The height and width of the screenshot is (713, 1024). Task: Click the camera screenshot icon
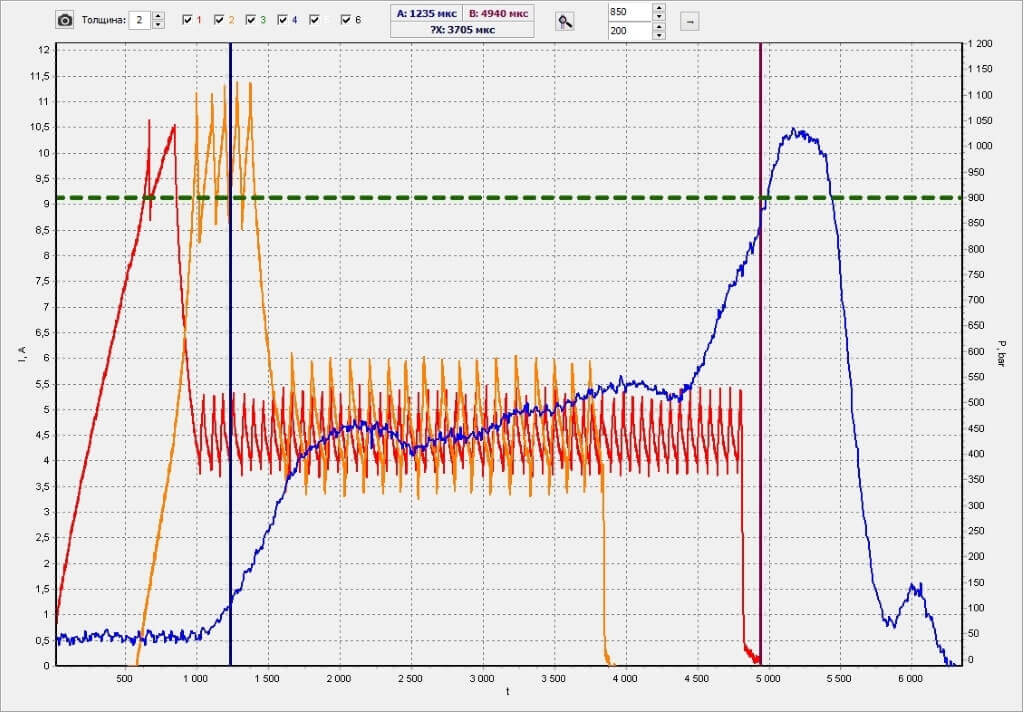[65, 20]
